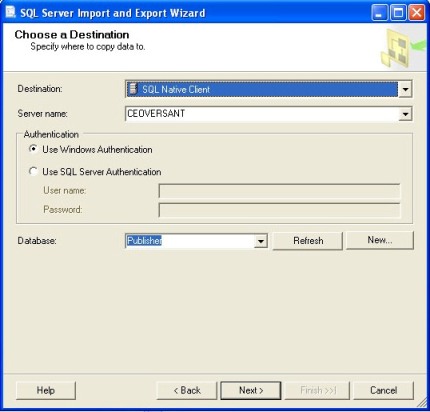
Task: Cancel the import export wizard
Action: pos(383,390)
